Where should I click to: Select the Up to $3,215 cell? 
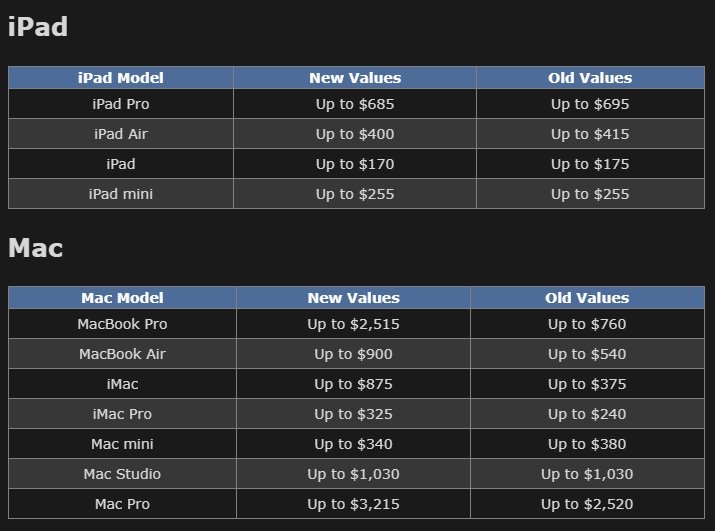point(354,504)
